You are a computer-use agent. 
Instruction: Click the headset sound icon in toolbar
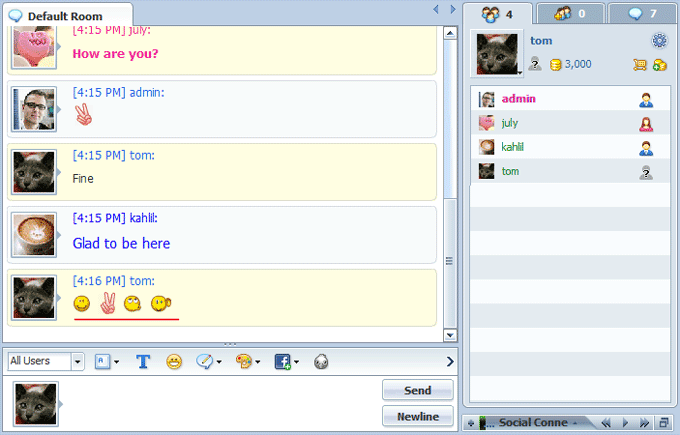click(x=321, y=361)
